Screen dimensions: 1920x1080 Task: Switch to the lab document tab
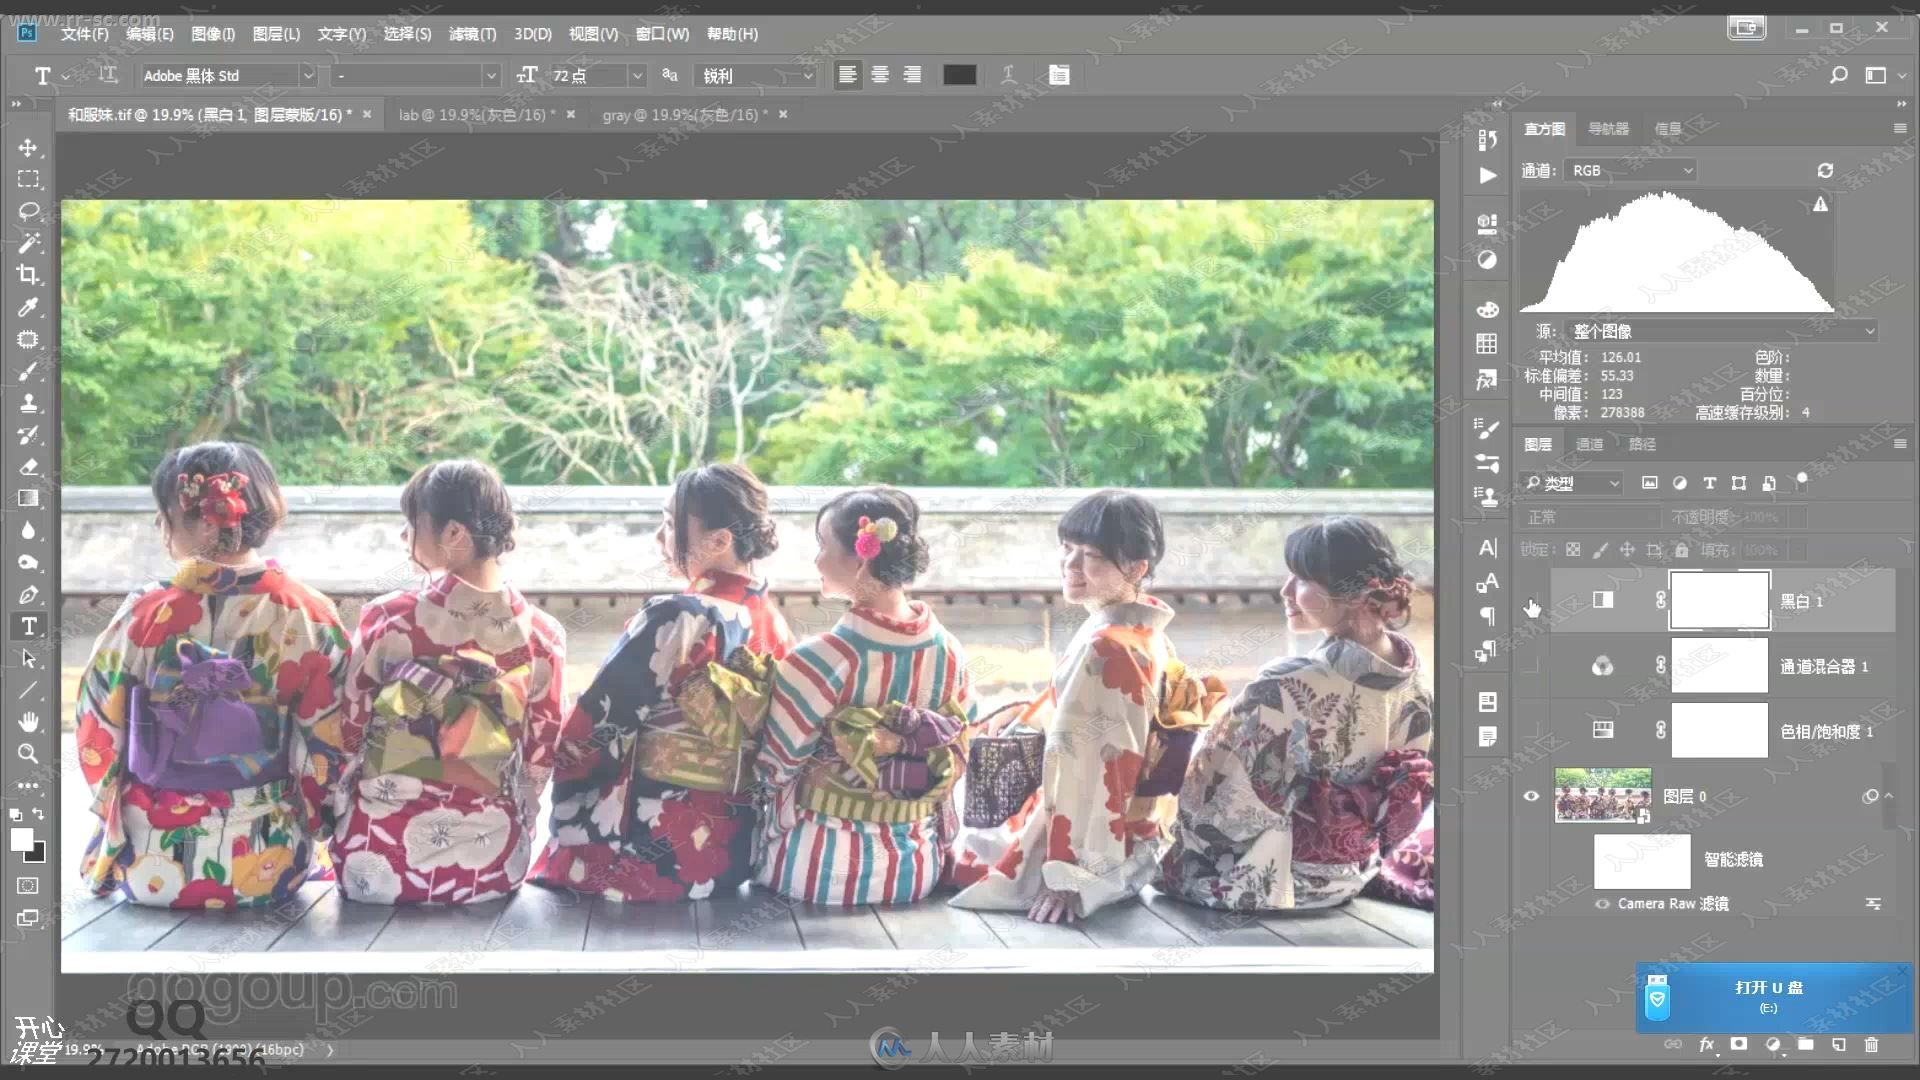[476, 115]
